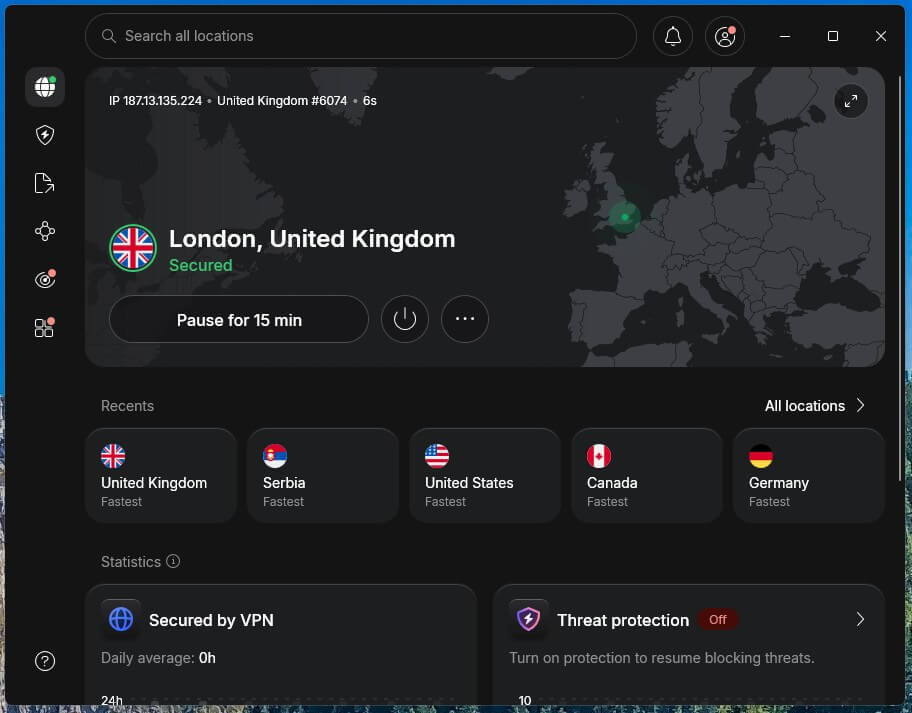Screen dimensions: 912x713
Task: Connect to Germany recent card
Action: [x=809, y=475]
